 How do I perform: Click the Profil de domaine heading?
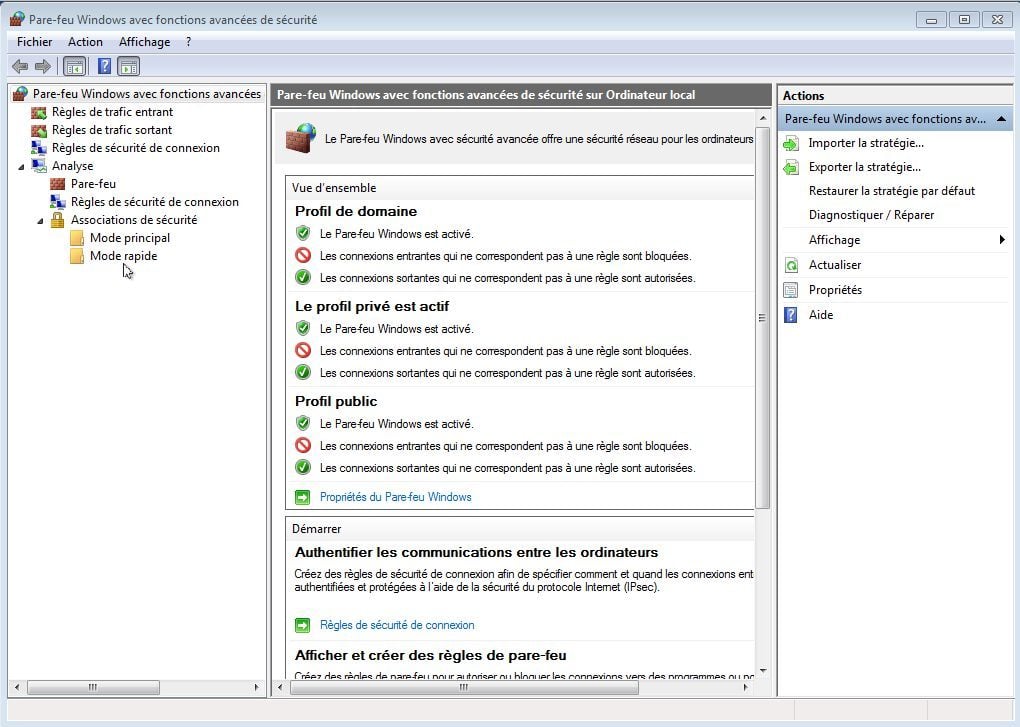pos(356,211)
